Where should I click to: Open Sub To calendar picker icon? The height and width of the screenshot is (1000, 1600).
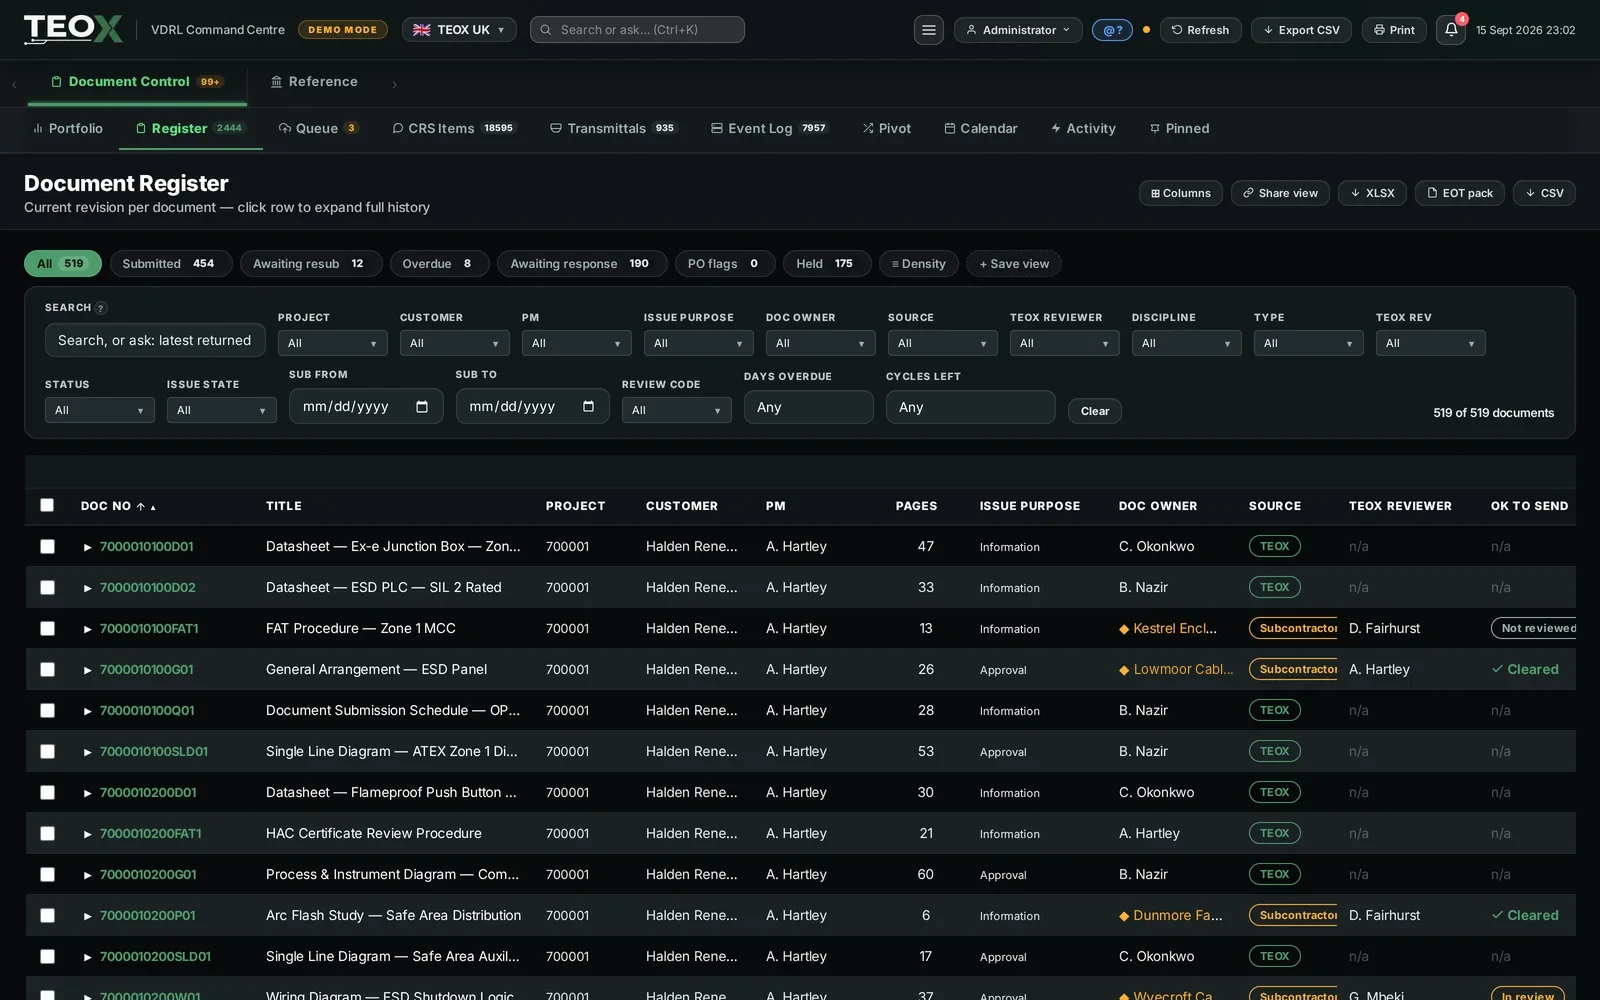588,407
